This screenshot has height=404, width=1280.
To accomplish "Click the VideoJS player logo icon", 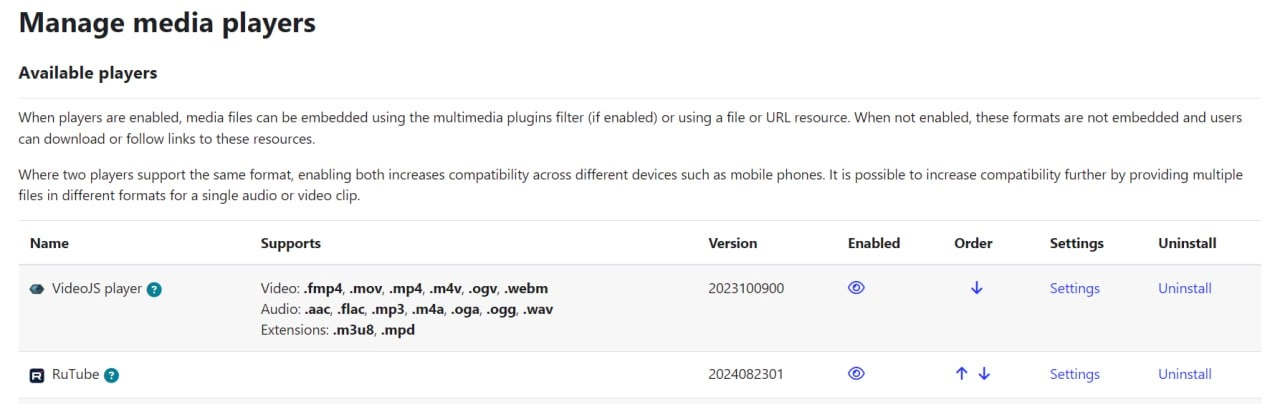I will (x=37, y=289).
